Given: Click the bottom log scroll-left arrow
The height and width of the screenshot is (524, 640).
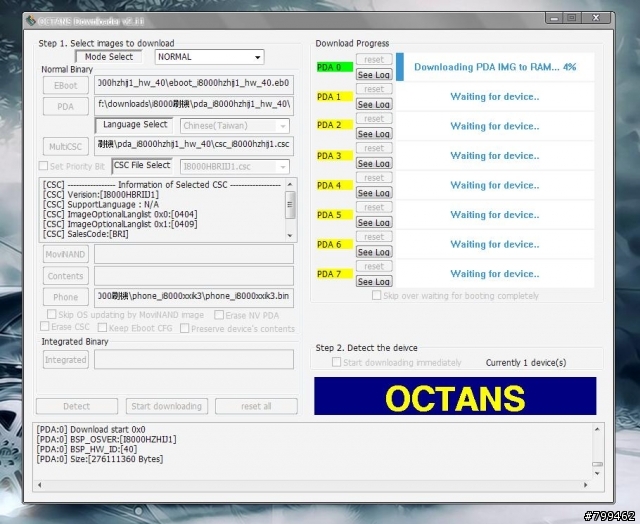Looking at the screenshot, I should [x=40, y=485].
